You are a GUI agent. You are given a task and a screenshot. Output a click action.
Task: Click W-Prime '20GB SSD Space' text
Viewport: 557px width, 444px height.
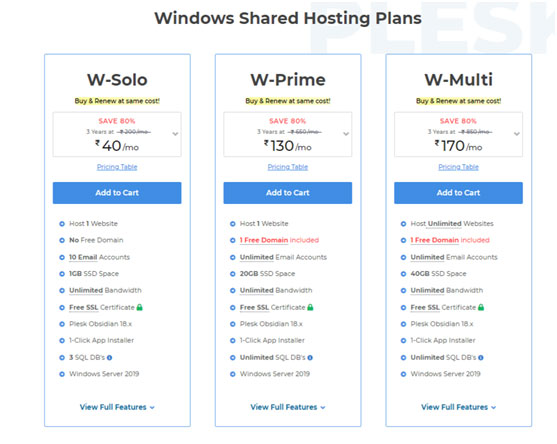[267, 274]
